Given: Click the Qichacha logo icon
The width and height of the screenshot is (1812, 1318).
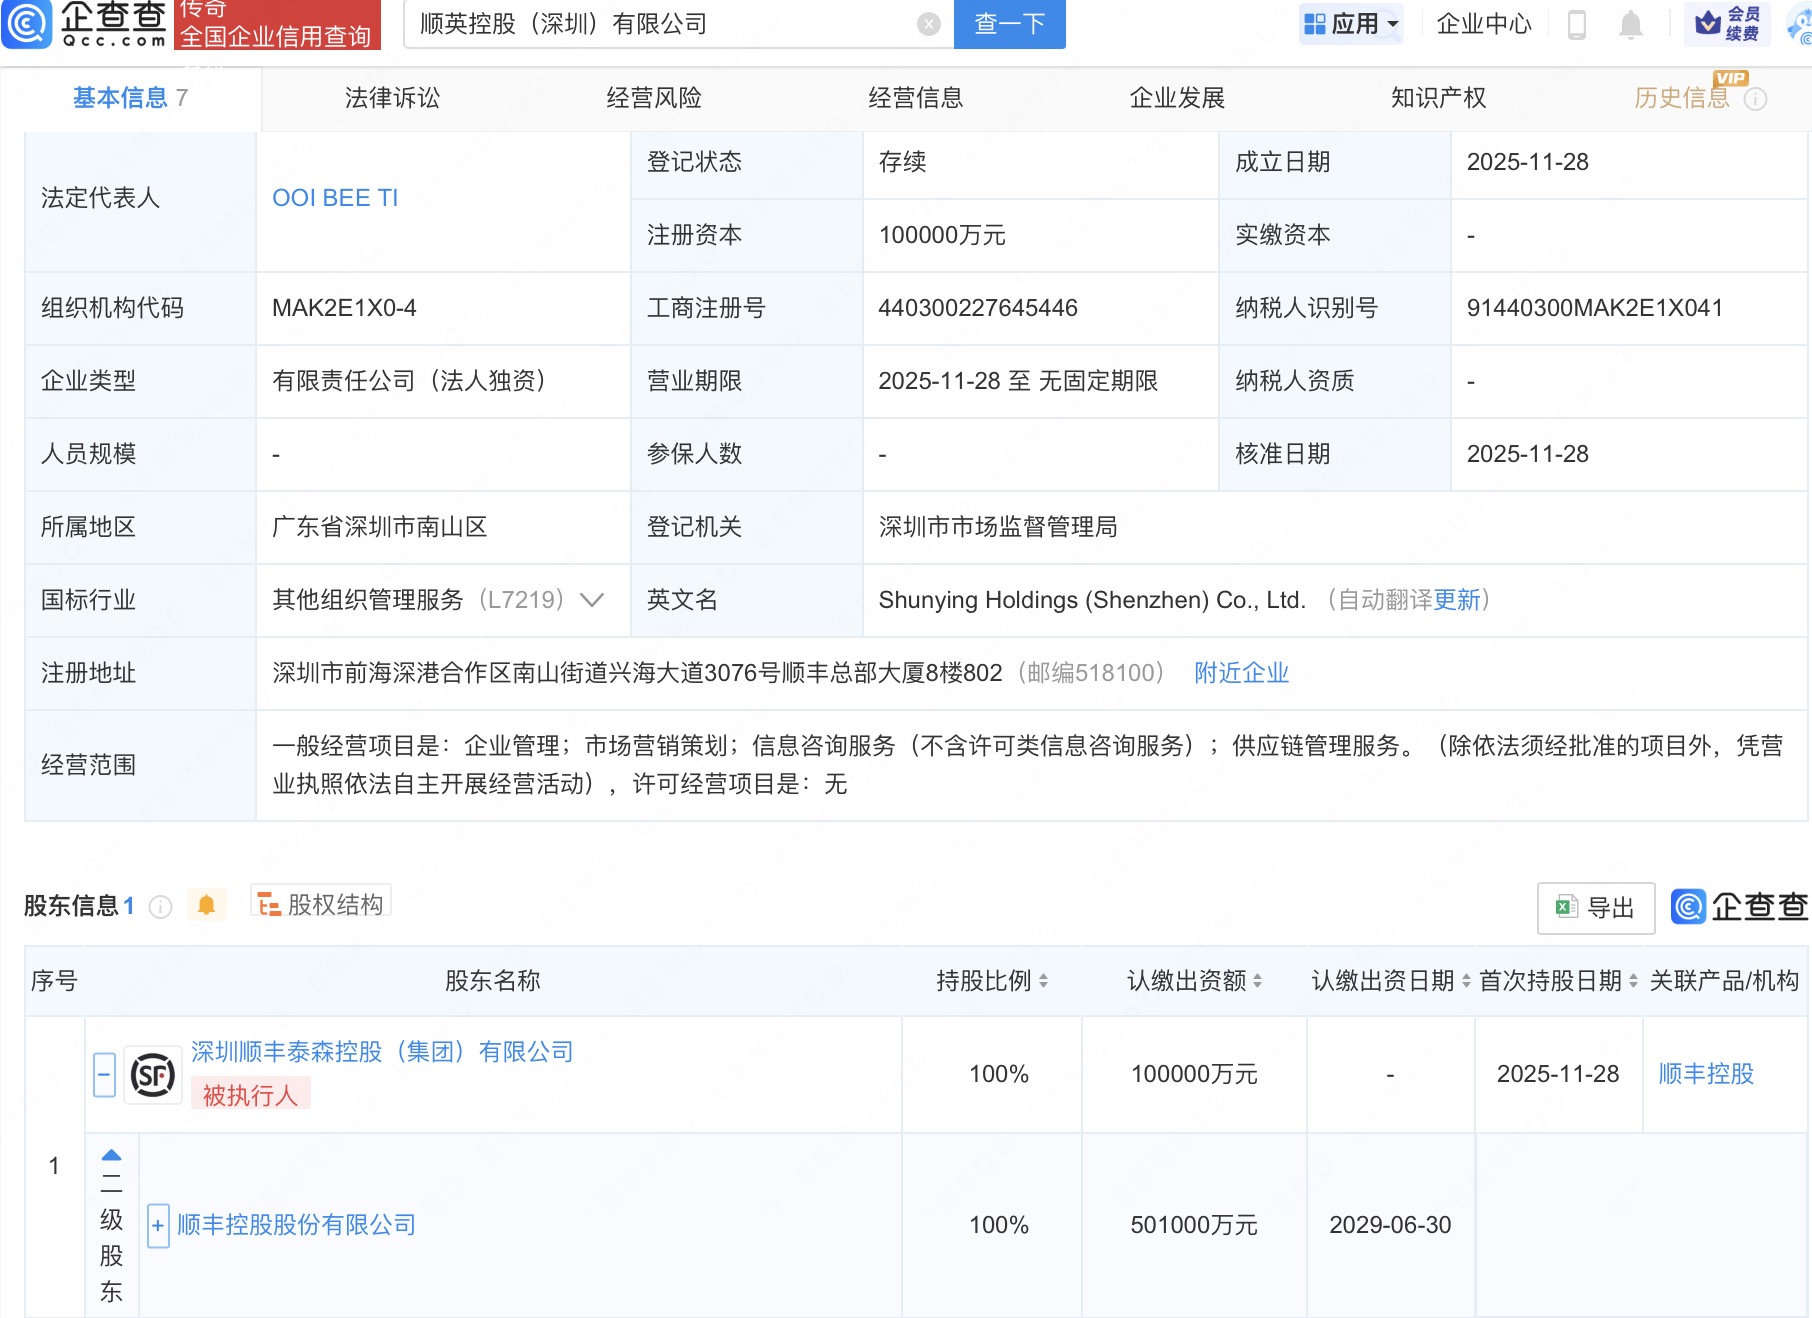Looking at the screenshot, I should [26, 24].
